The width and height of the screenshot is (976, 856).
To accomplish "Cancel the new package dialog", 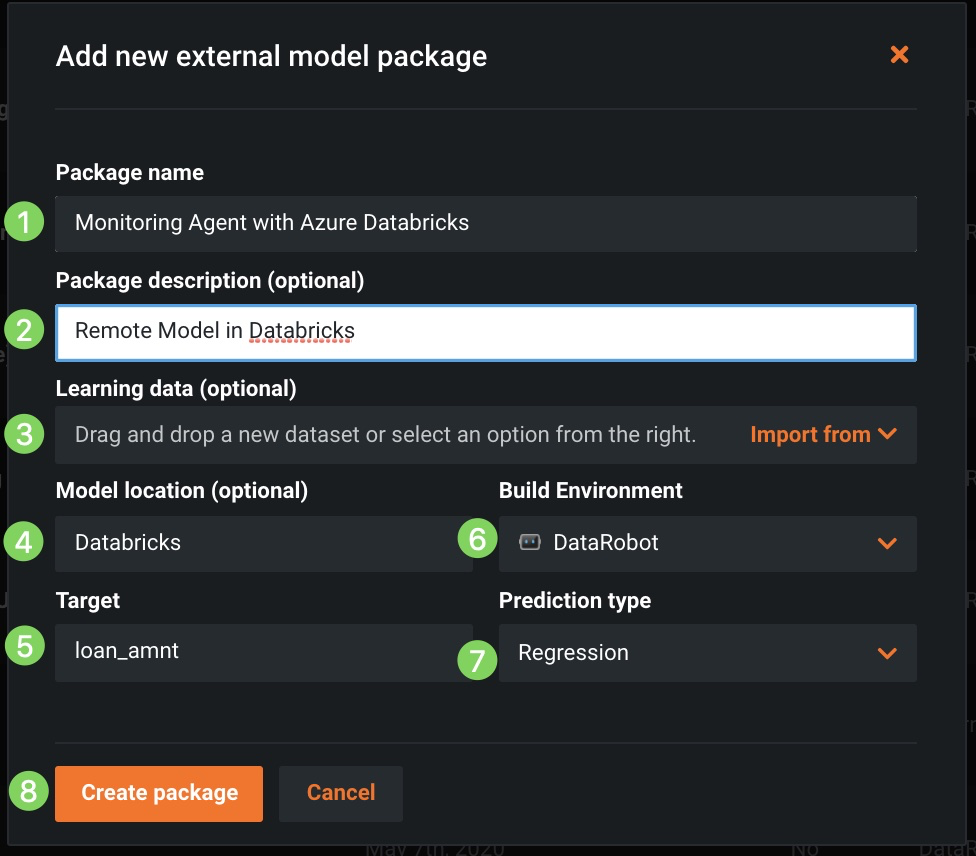I will [x=341, y=793].
